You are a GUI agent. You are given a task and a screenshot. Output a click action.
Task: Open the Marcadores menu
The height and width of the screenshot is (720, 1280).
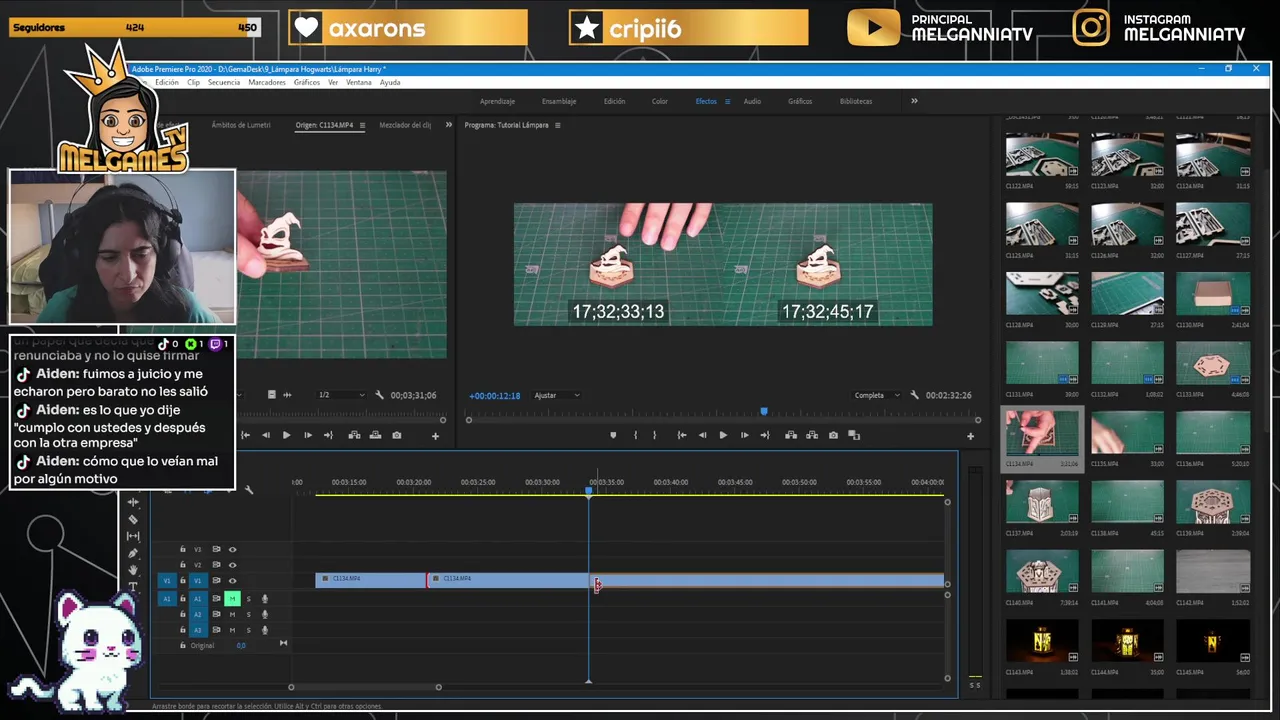[x=267, y=82]
